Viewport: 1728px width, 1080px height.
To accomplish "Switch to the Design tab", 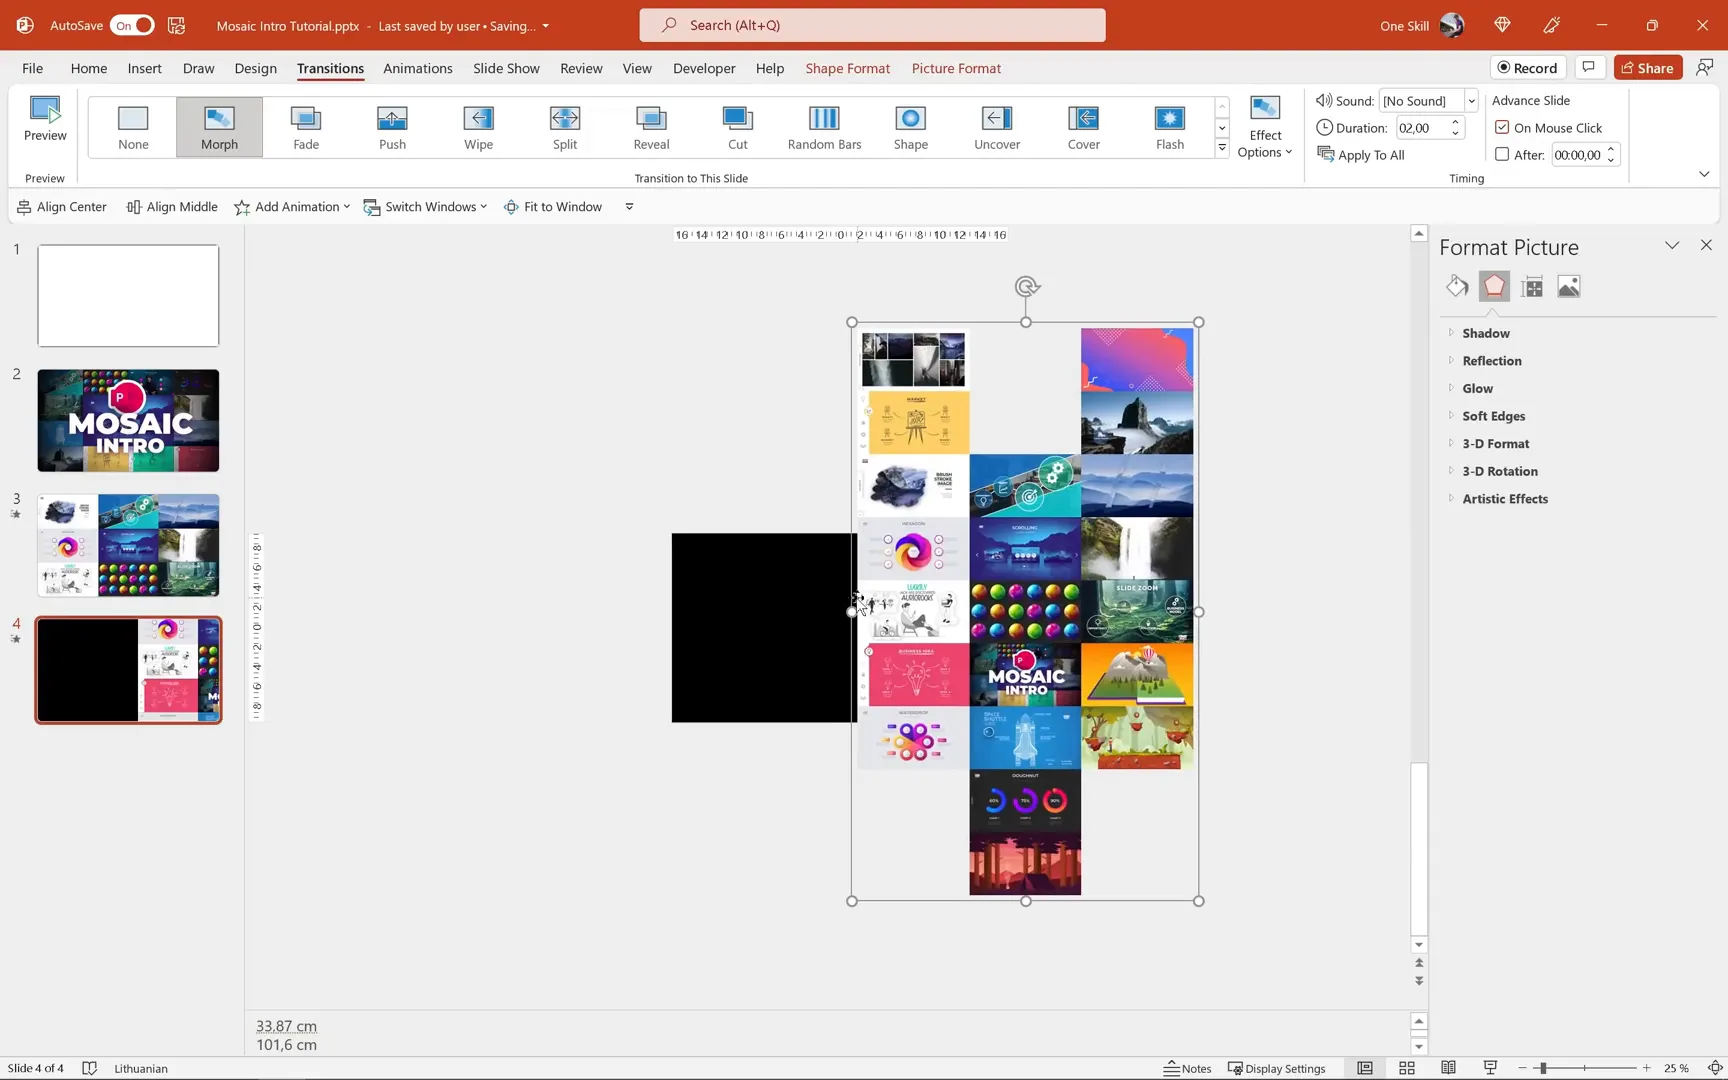I will click(256, 68).
